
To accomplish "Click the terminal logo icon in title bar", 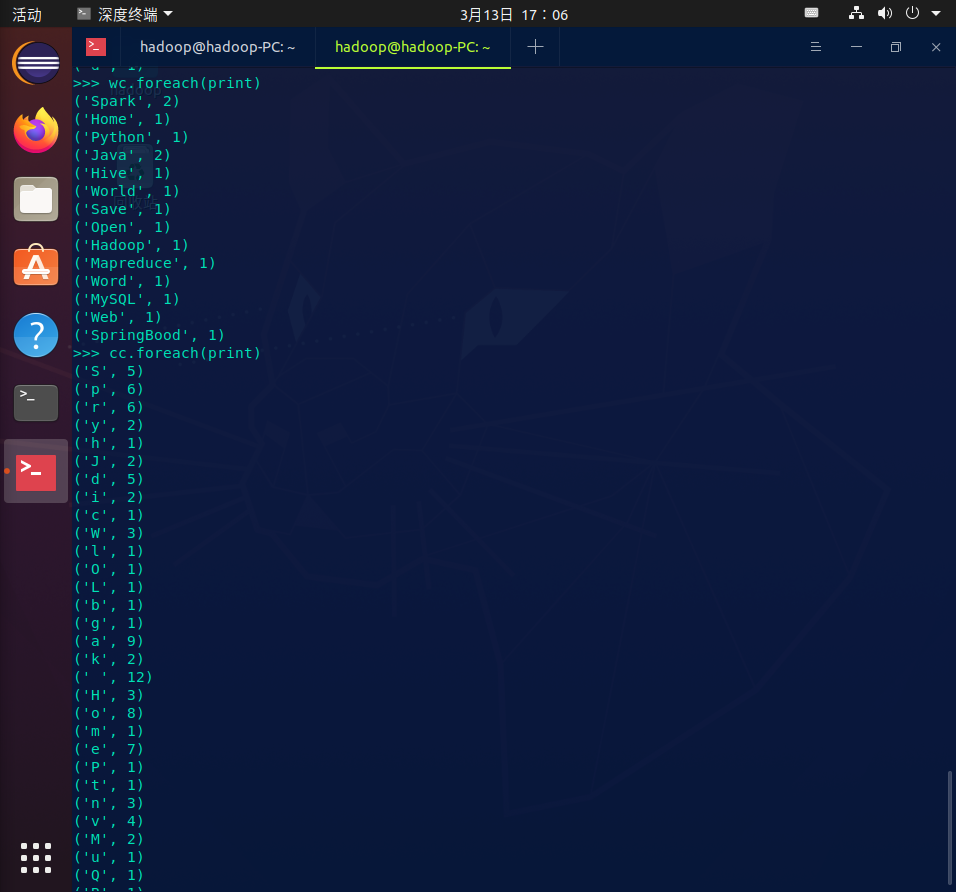I will 96,47.
